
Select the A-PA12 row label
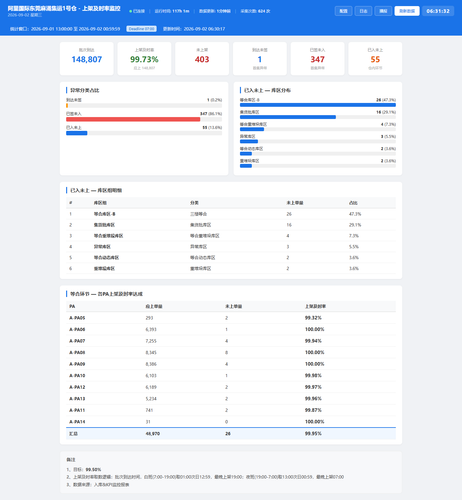[77, 387]
